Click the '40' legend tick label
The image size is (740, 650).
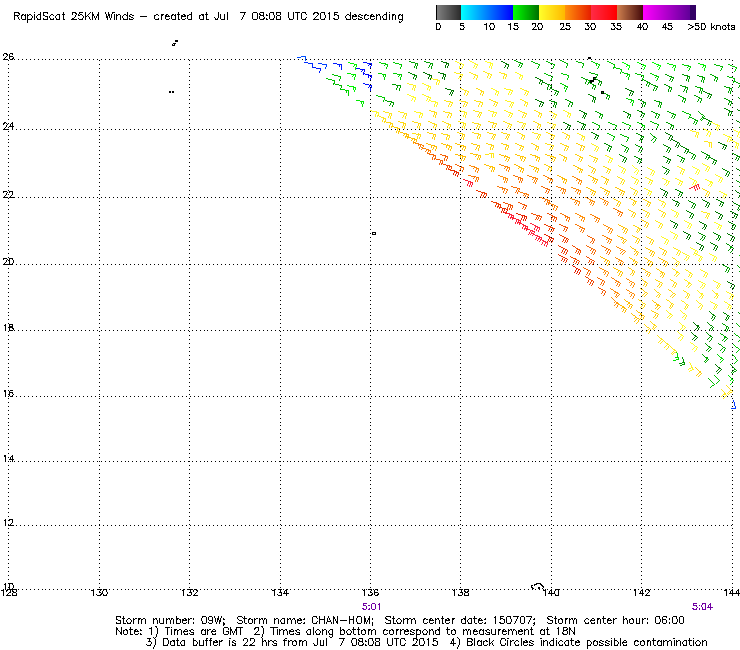642,27
